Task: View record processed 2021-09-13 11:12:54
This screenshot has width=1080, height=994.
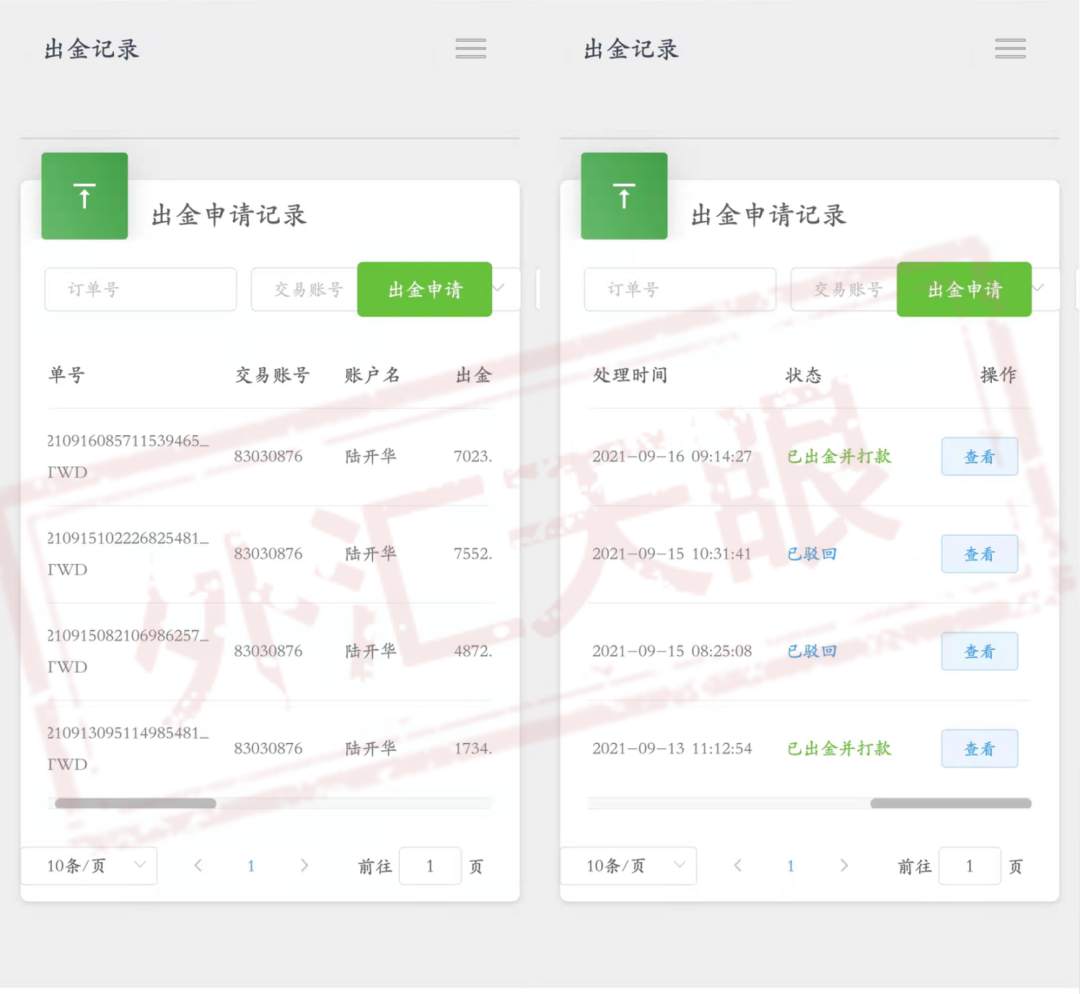Action: click(979, 749)
